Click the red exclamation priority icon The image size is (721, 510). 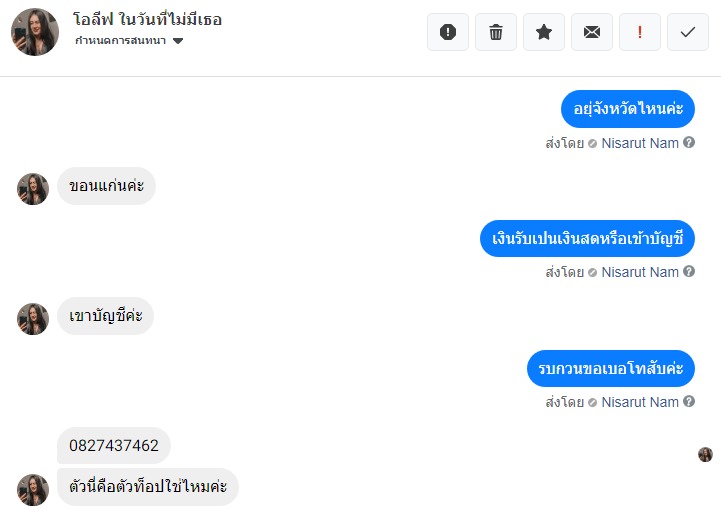point(640,32)
